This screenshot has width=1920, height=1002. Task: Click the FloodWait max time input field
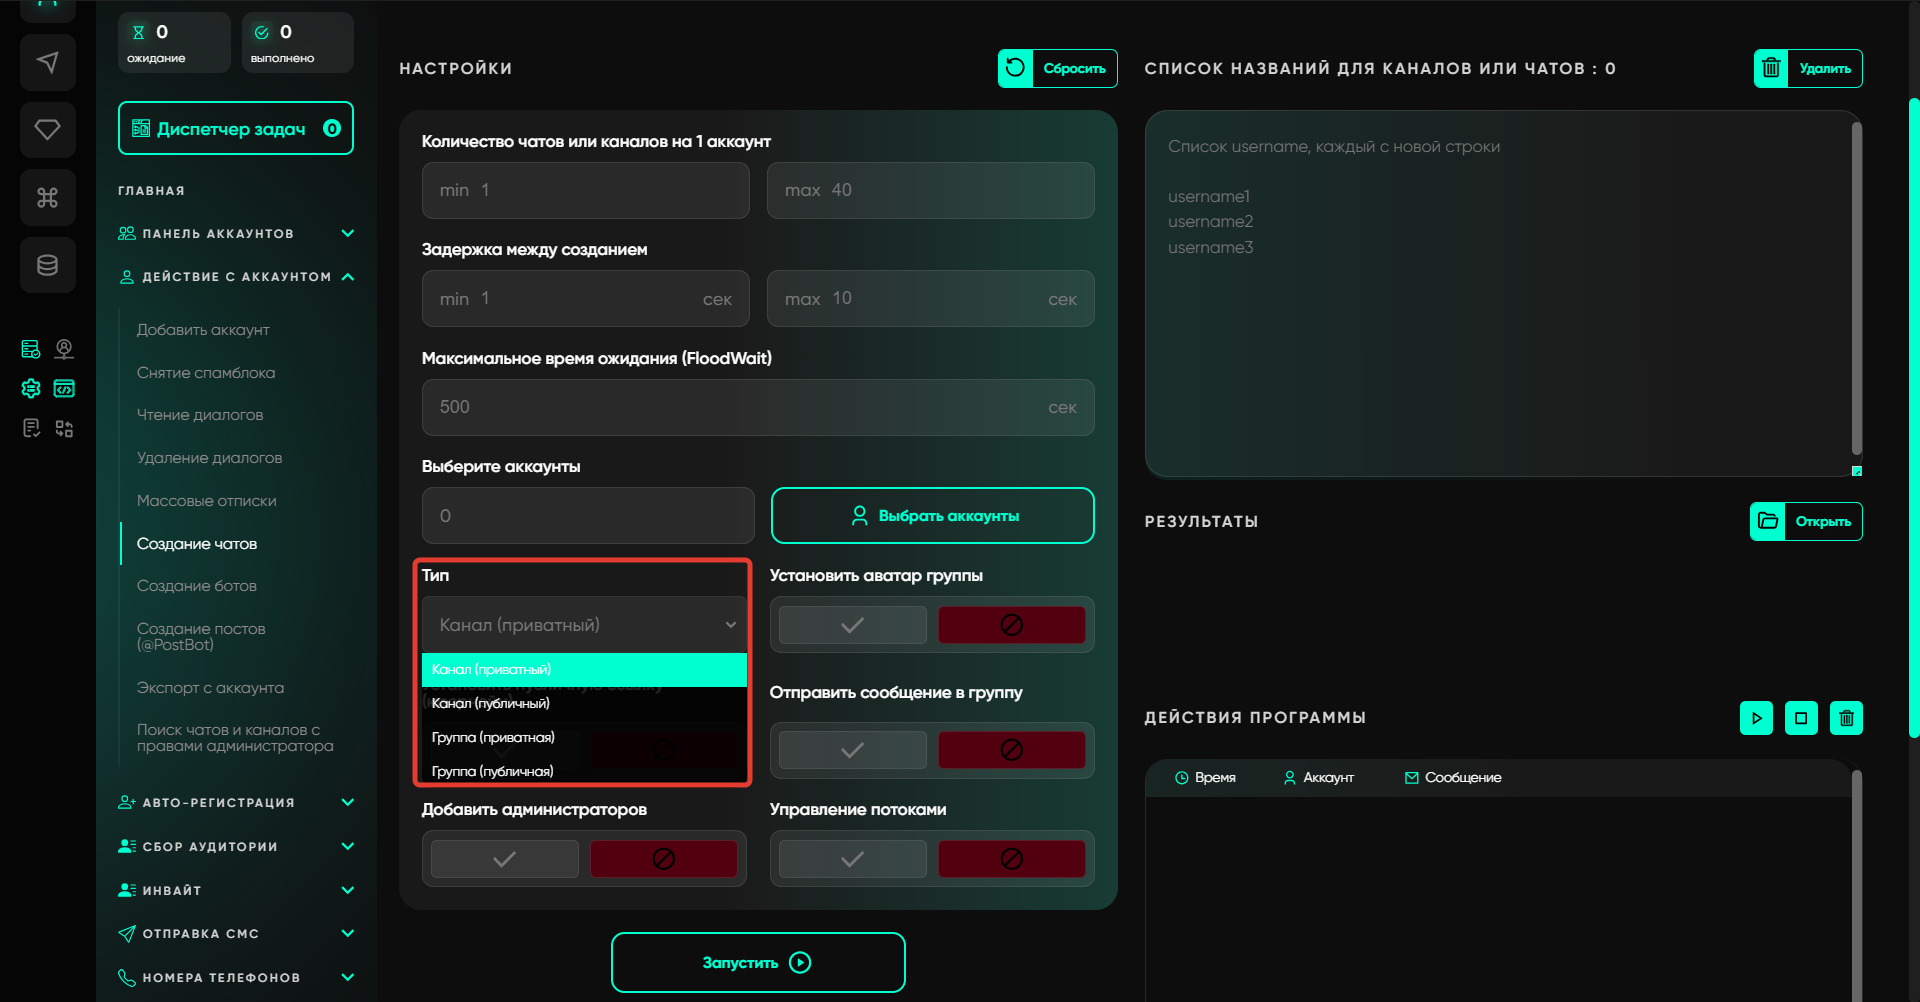[x=740, y=407]
